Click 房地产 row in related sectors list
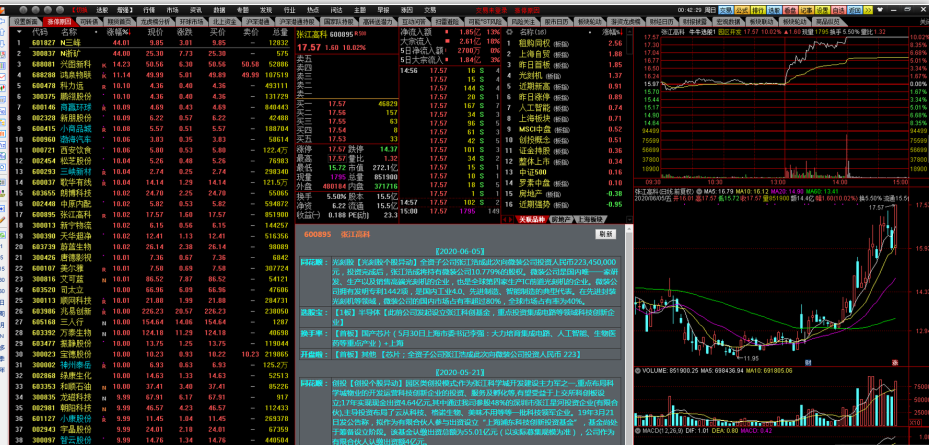The height and width of the screenshot is (445, 929). (x=564, y=193)
